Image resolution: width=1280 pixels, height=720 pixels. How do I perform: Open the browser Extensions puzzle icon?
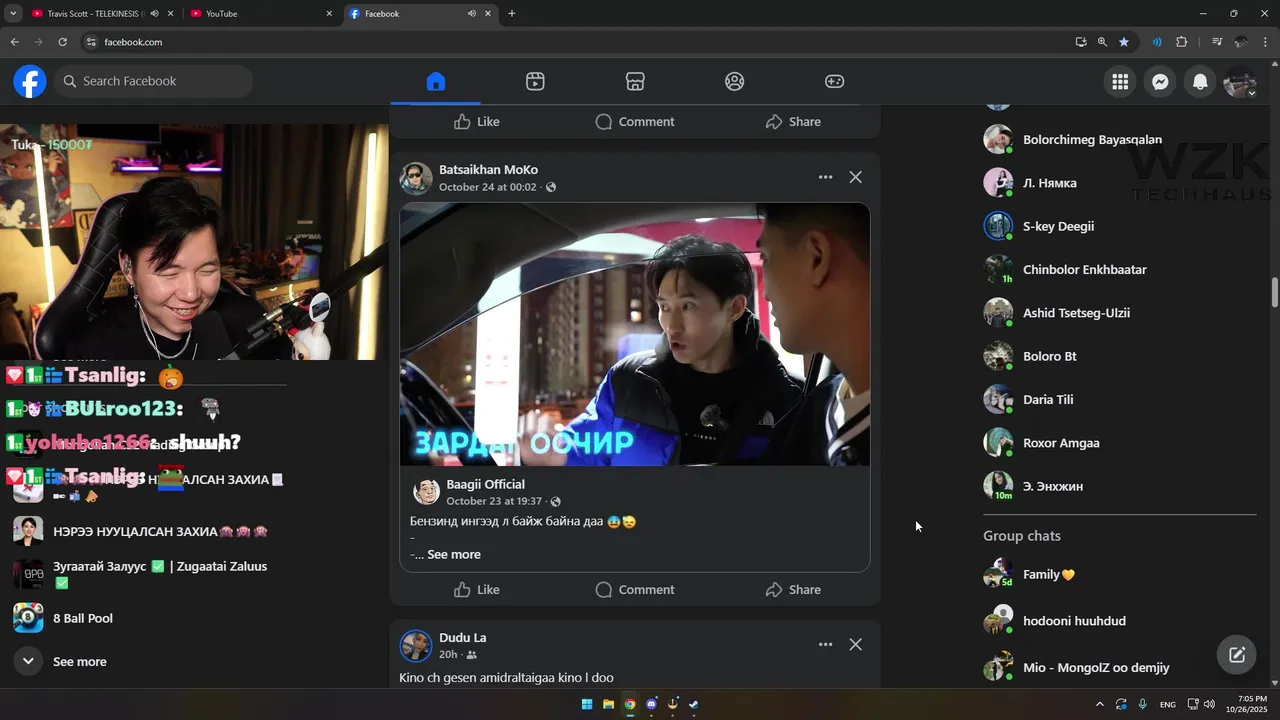1181,42
